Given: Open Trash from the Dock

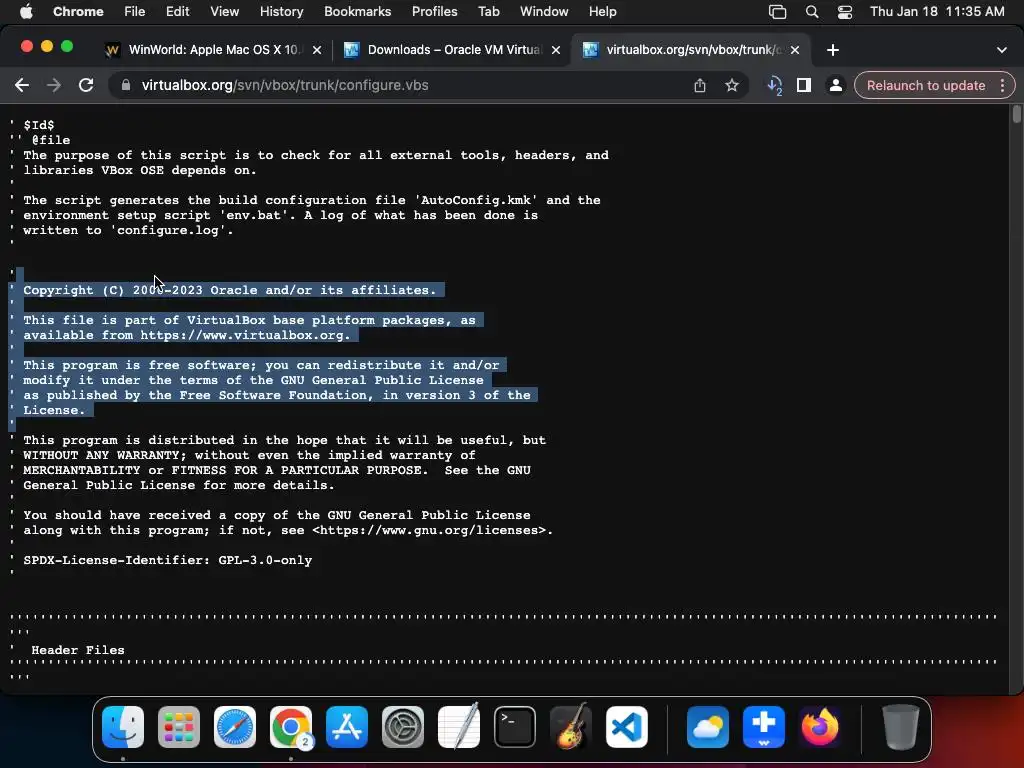Looking at the screenshot, I should [901, 727].
